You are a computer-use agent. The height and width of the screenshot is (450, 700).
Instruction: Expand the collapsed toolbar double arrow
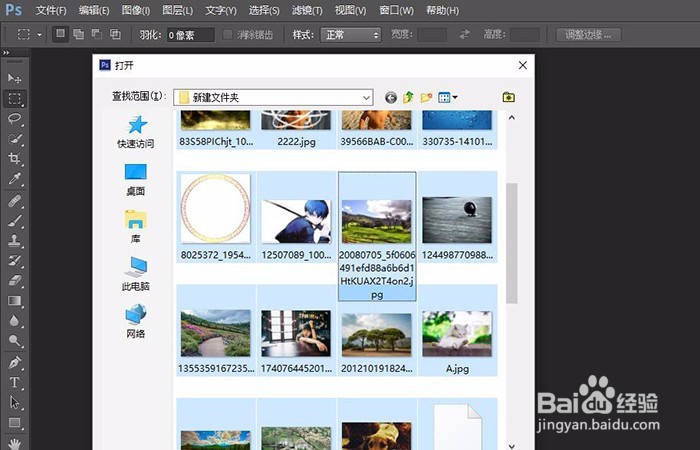click(x=6, y=53)
